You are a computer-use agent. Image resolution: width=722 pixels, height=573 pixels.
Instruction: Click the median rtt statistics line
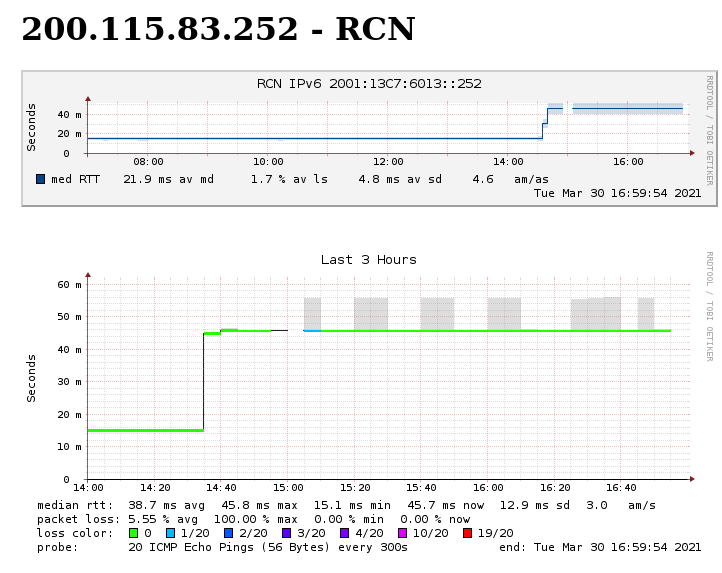[346, 505]
